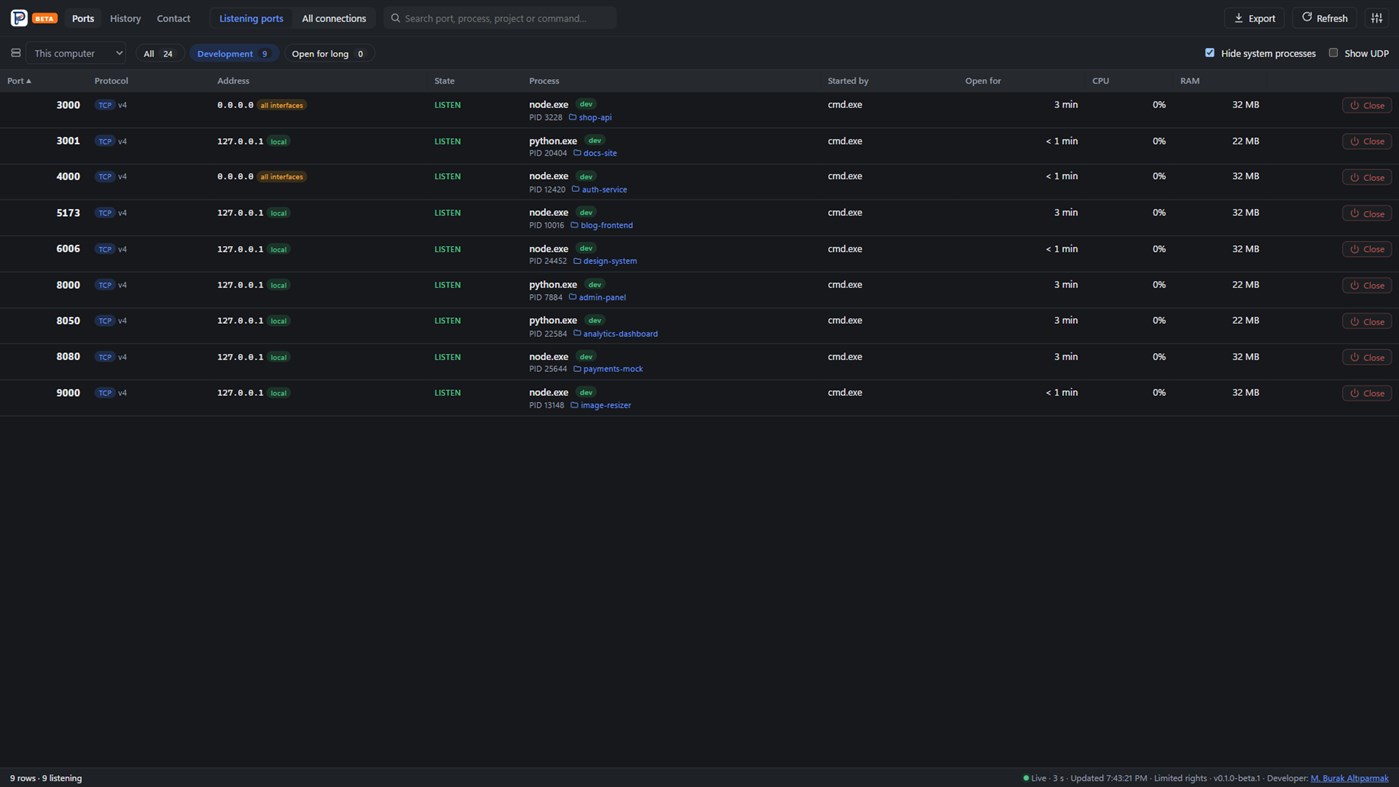
Task: Click the auth-service project folder
Action: click(x=599, y=189)
